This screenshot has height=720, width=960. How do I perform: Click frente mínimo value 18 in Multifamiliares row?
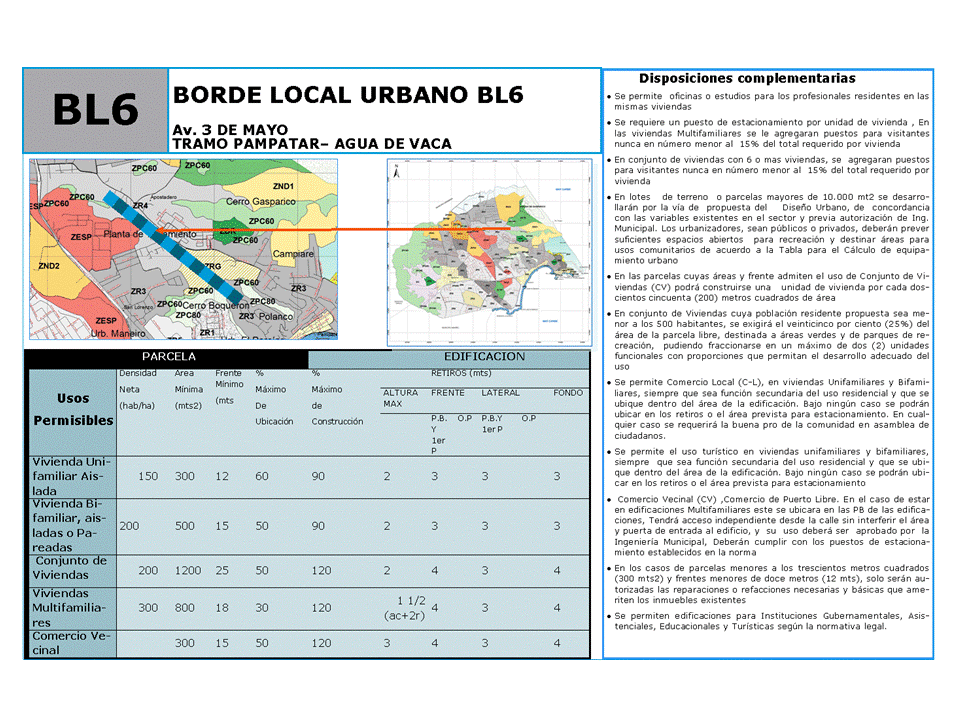pyautogui.click(x=222, y=608)
